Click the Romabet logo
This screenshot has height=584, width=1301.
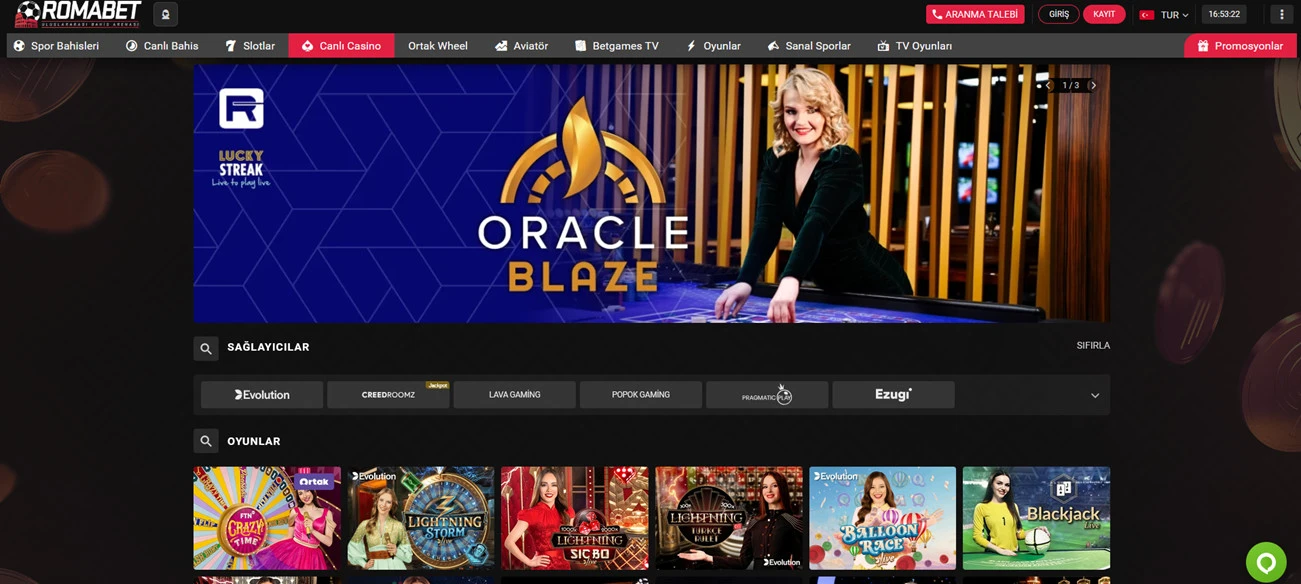[x=77, y=14]
